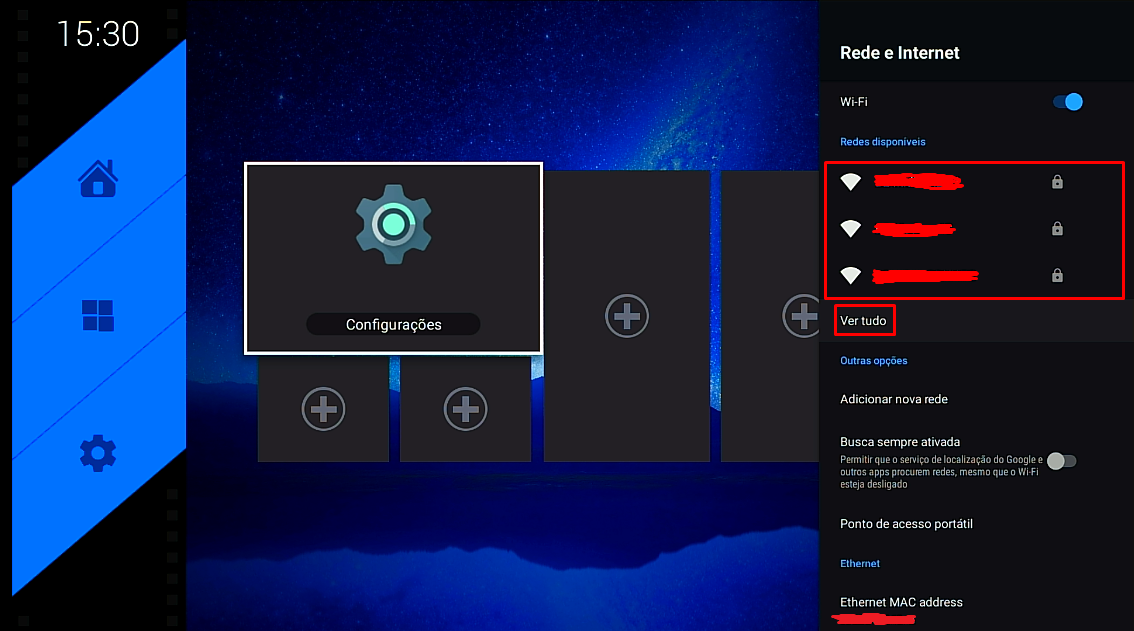Click the Rede e Internet heading

(x=900, y=53)
